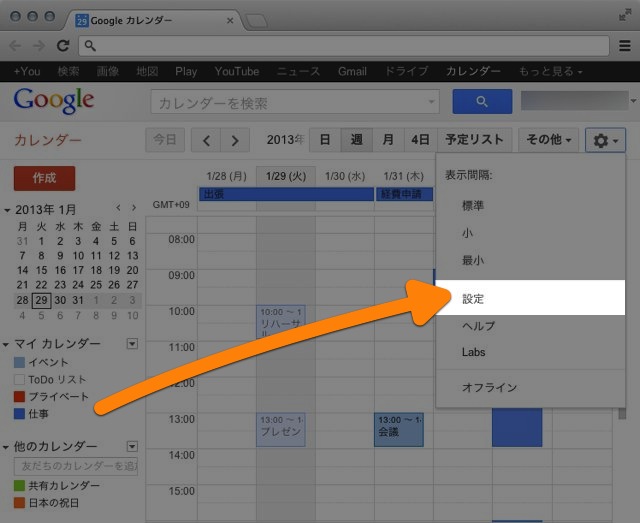Toggle イベント calendar color box
Image resolution: width=640 pixels, height=523 pixels.
point(19,362)
